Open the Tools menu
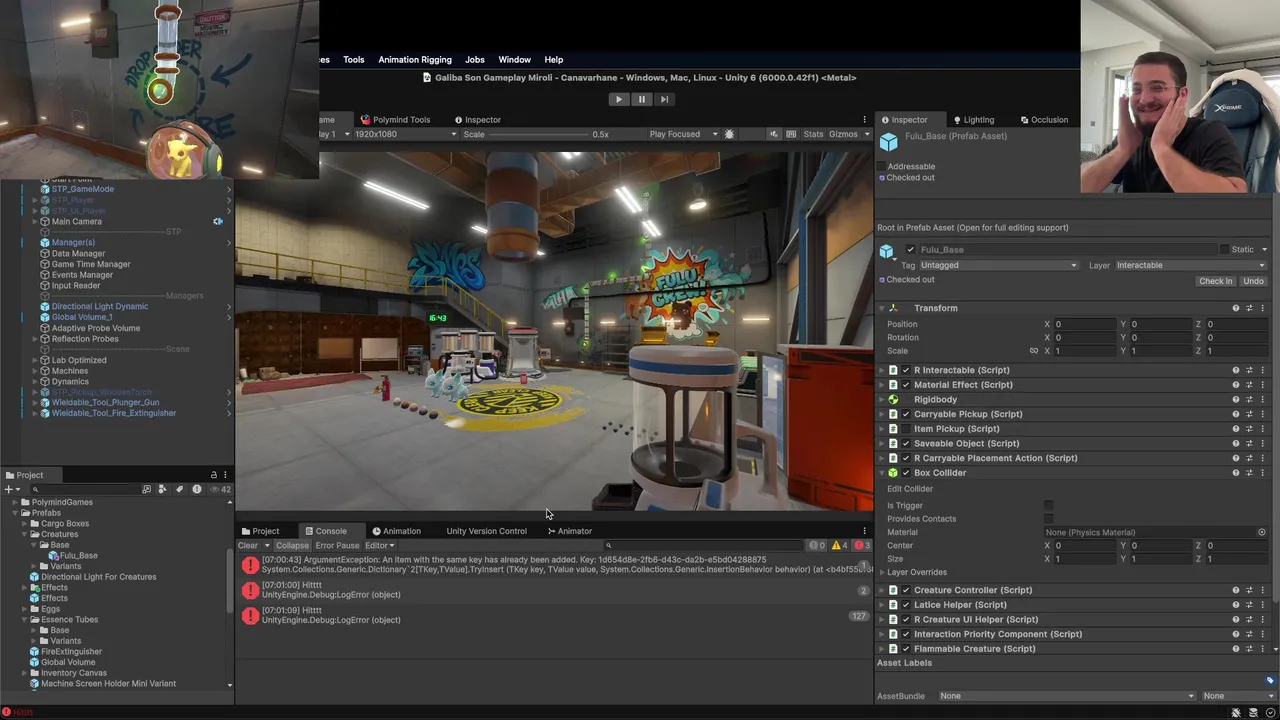The width and height of the screenshot is (1280, 720). click(354, 60)
